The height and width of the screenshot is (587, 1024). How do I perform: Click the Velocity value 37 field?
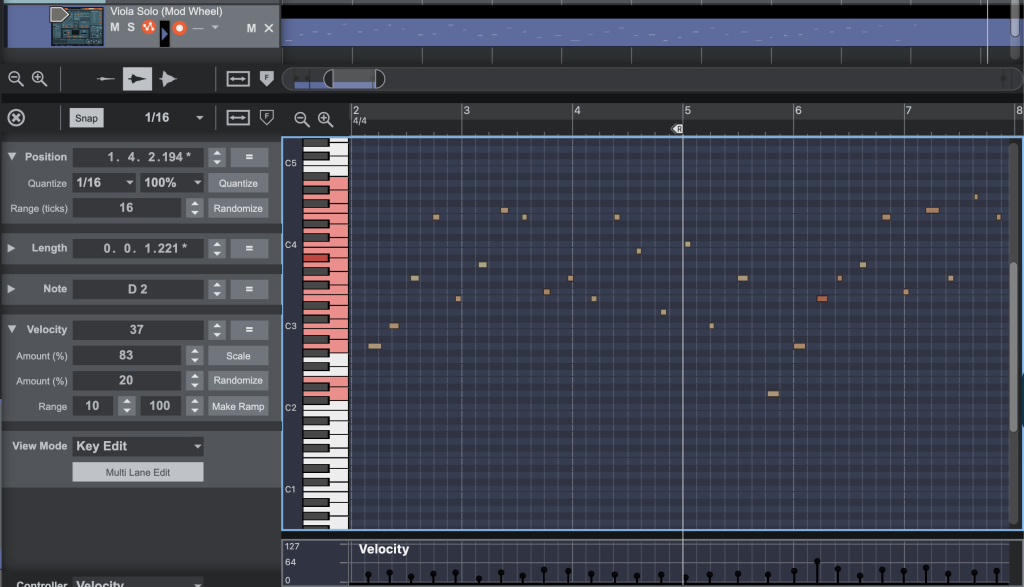coord(139,330)
